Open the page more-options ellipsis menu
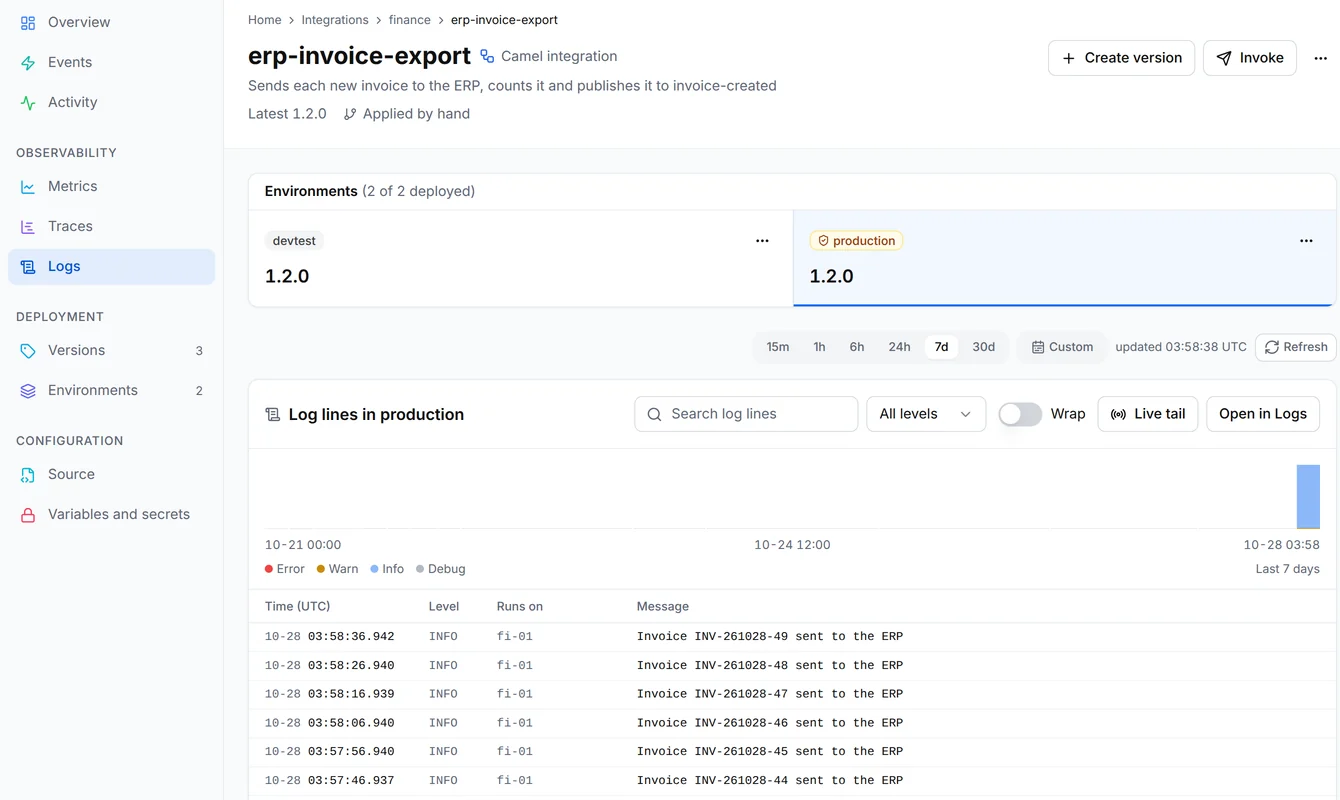 click(1320, 58)
